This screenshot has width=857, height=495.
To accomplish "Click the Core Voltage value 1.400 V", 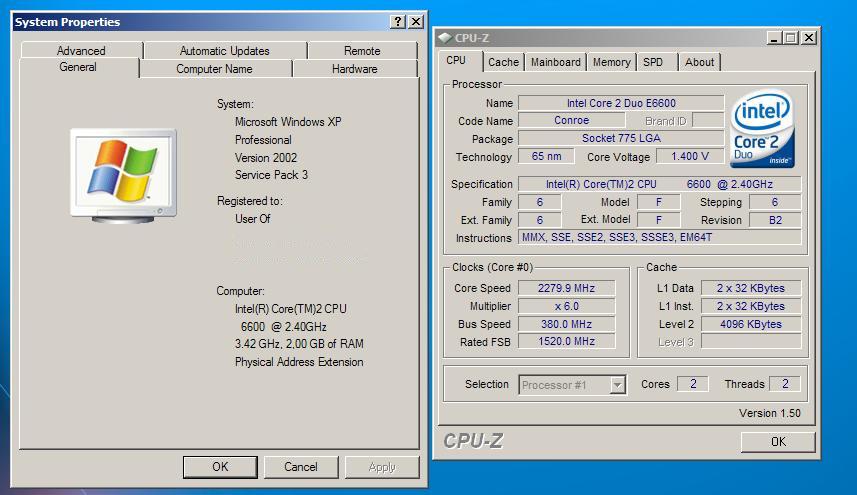I will coord(690,156).
